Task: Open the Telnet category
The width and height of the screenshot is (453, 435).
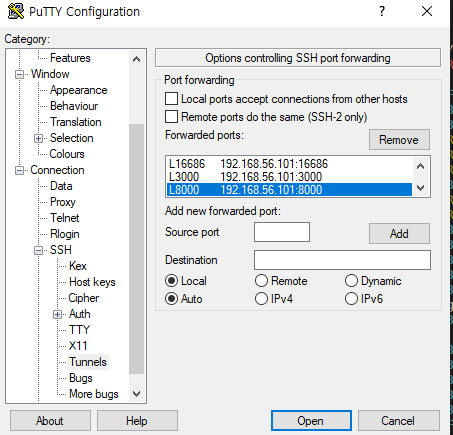Action: point(65,218)
